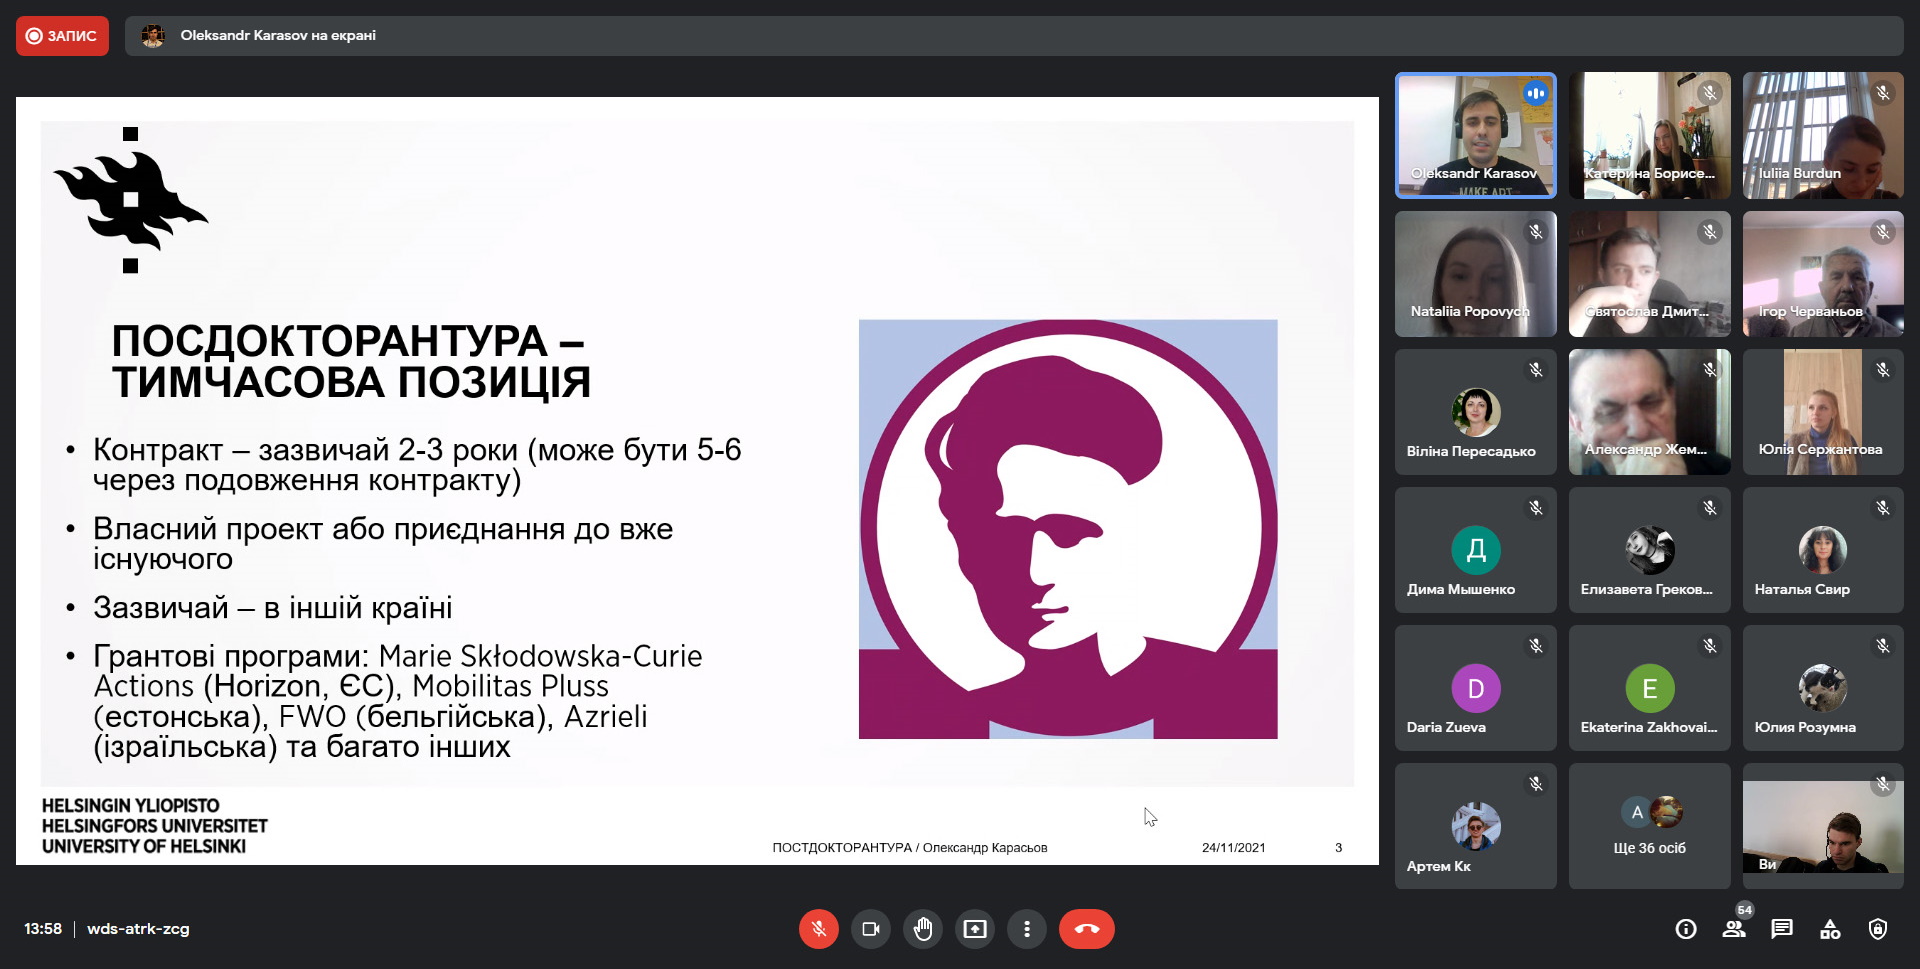Click Ekaterina Zakhovai's green avatar tile

coord(1649,688)
